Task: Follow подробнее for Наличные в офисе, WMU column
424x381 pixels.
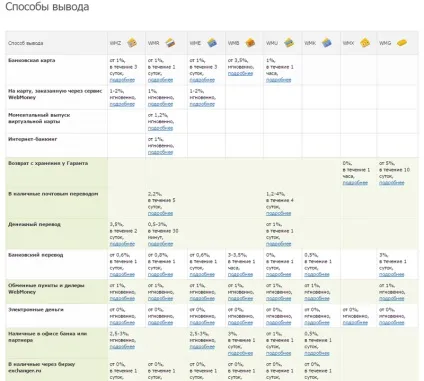Action: pyautogui.click(x=279, y=353)
